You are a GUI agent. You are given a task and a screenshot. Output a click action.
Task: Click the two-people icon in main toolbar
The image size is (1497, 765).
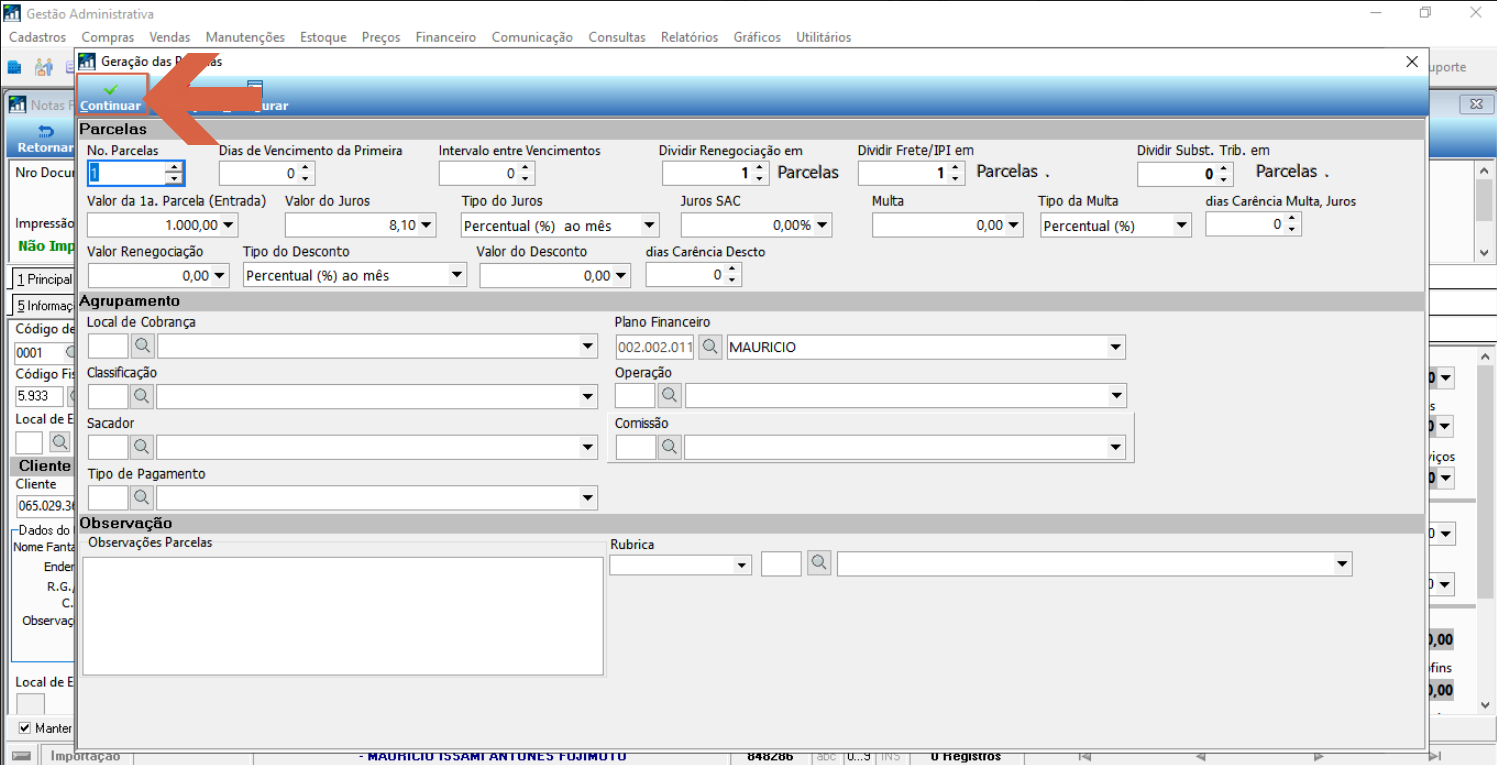pyautogui.click(x=44, y=67)
